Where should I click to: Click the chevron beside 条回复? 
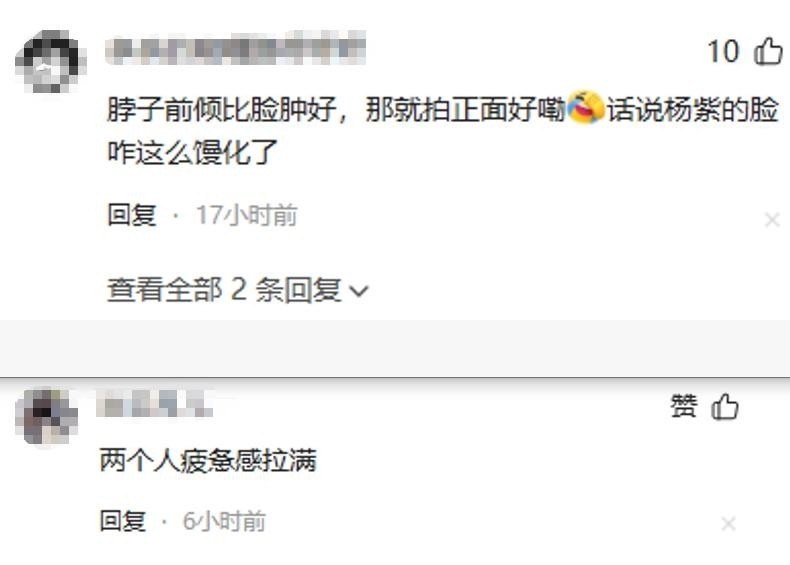pos(359,291)
